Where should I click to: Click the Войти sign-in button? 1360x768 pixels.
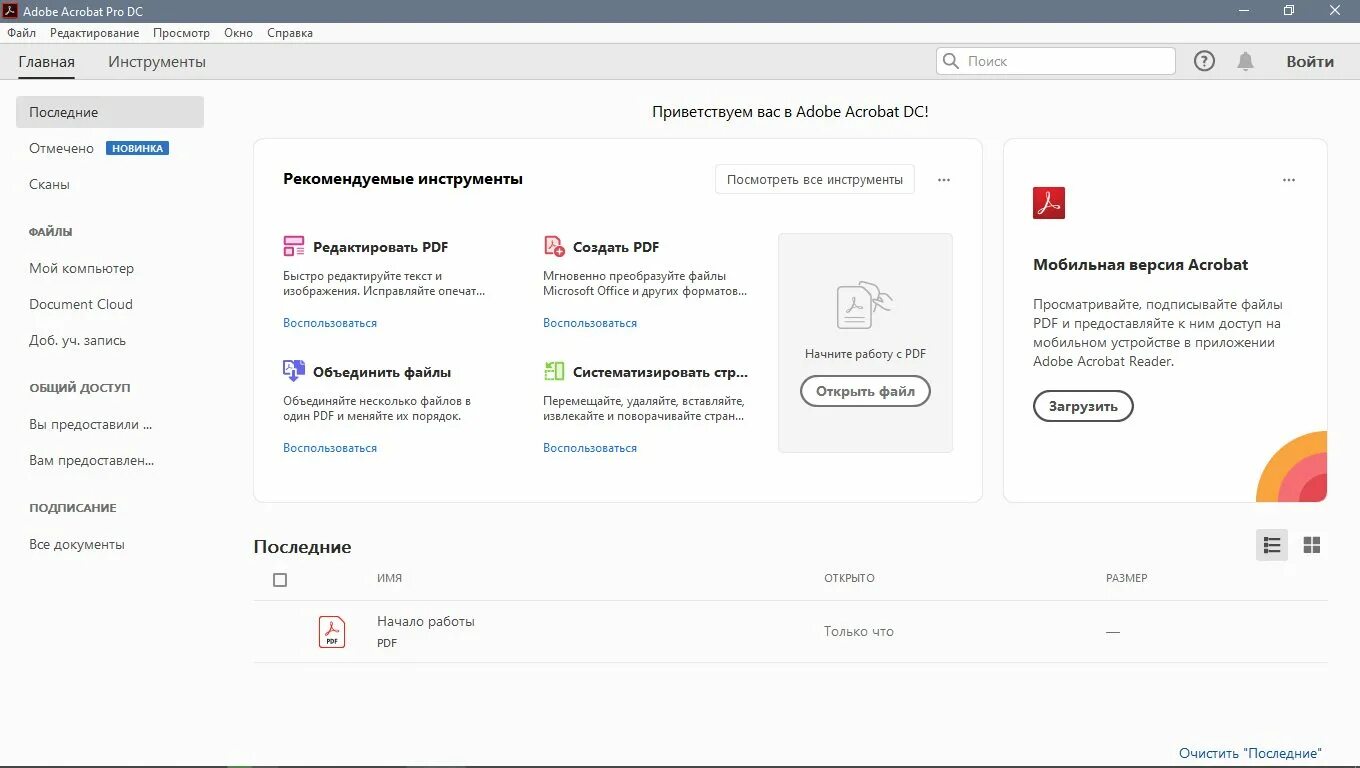click(1310, 61)
